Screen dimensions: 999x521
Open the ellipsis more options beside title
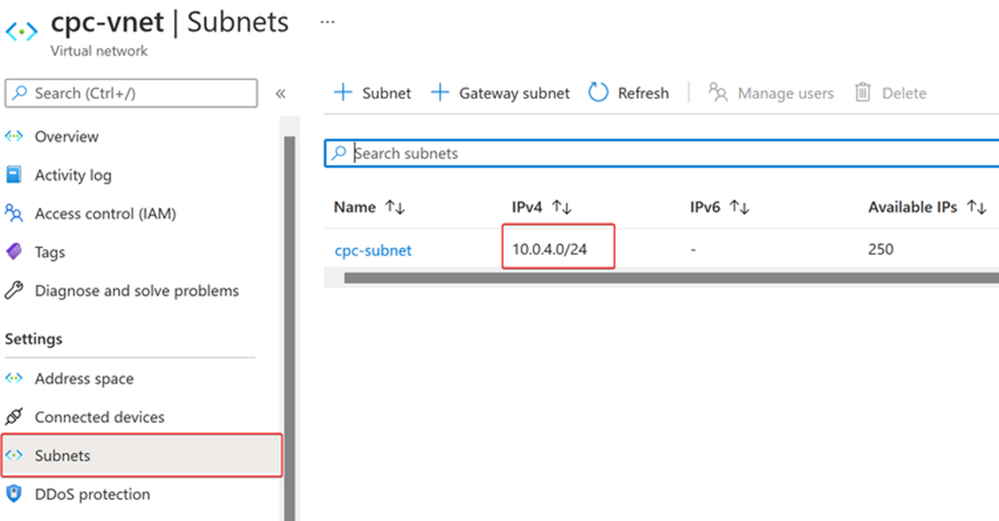327,22
